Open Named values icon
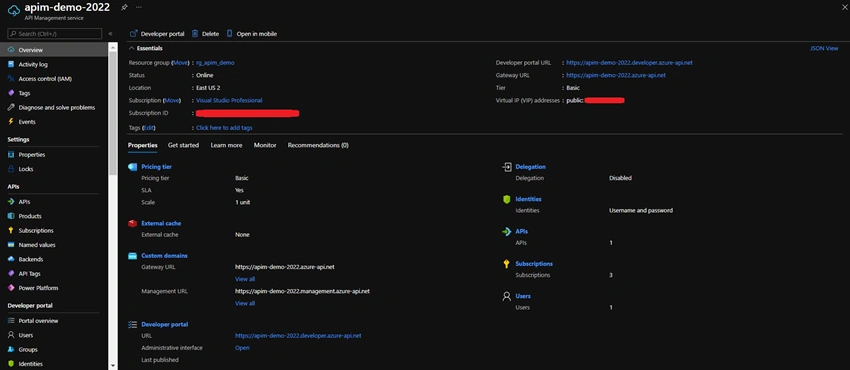Screen dimensions: 850x370 tap(11, 245)
